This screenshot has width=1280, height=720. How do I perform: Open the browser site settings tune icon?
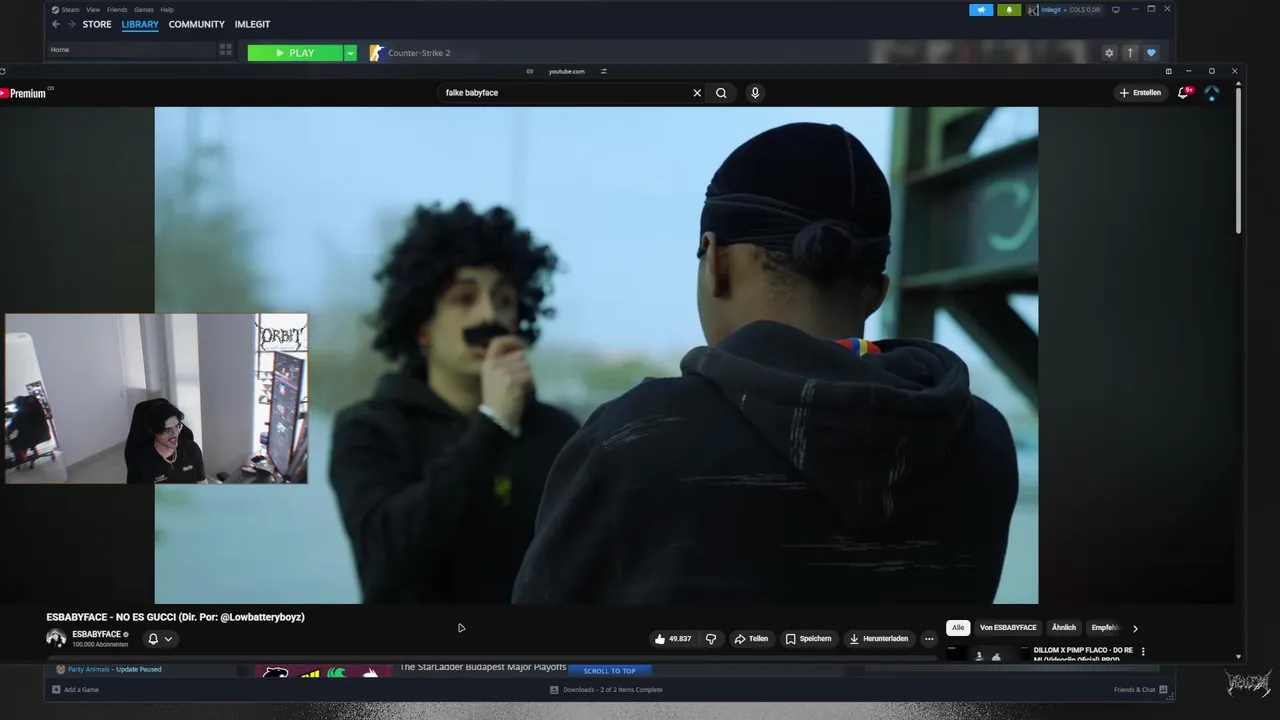click(604, 71)
